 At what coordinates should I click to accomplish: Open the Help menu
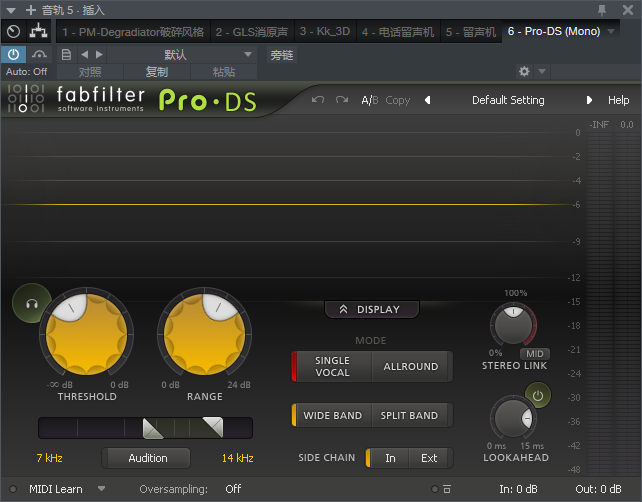click(x=618, y=100)
